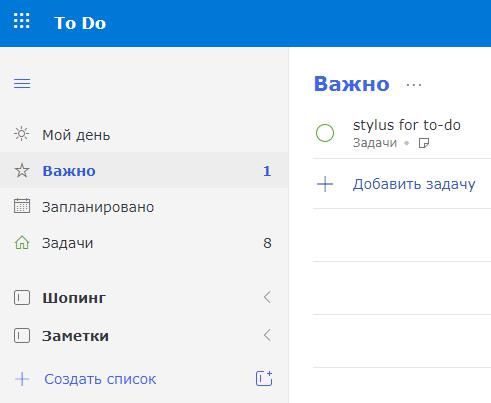Open list options ellipsis next to Важно
The image size is (491, 403).
414,85
